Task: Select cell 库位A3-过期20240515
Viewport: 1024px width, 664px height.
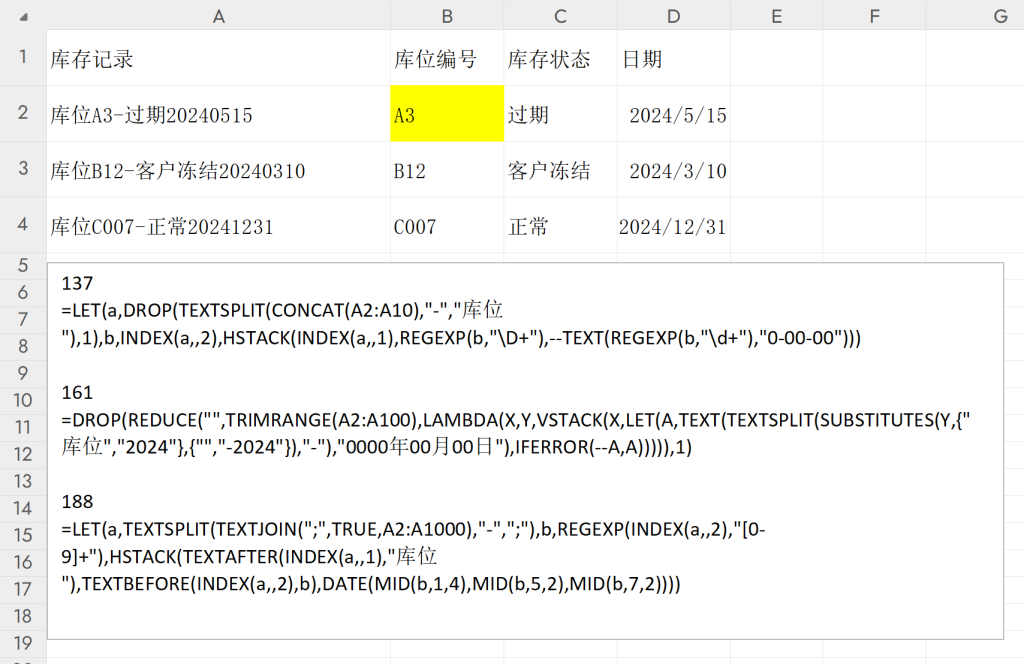Action: (x=219, y=114)
